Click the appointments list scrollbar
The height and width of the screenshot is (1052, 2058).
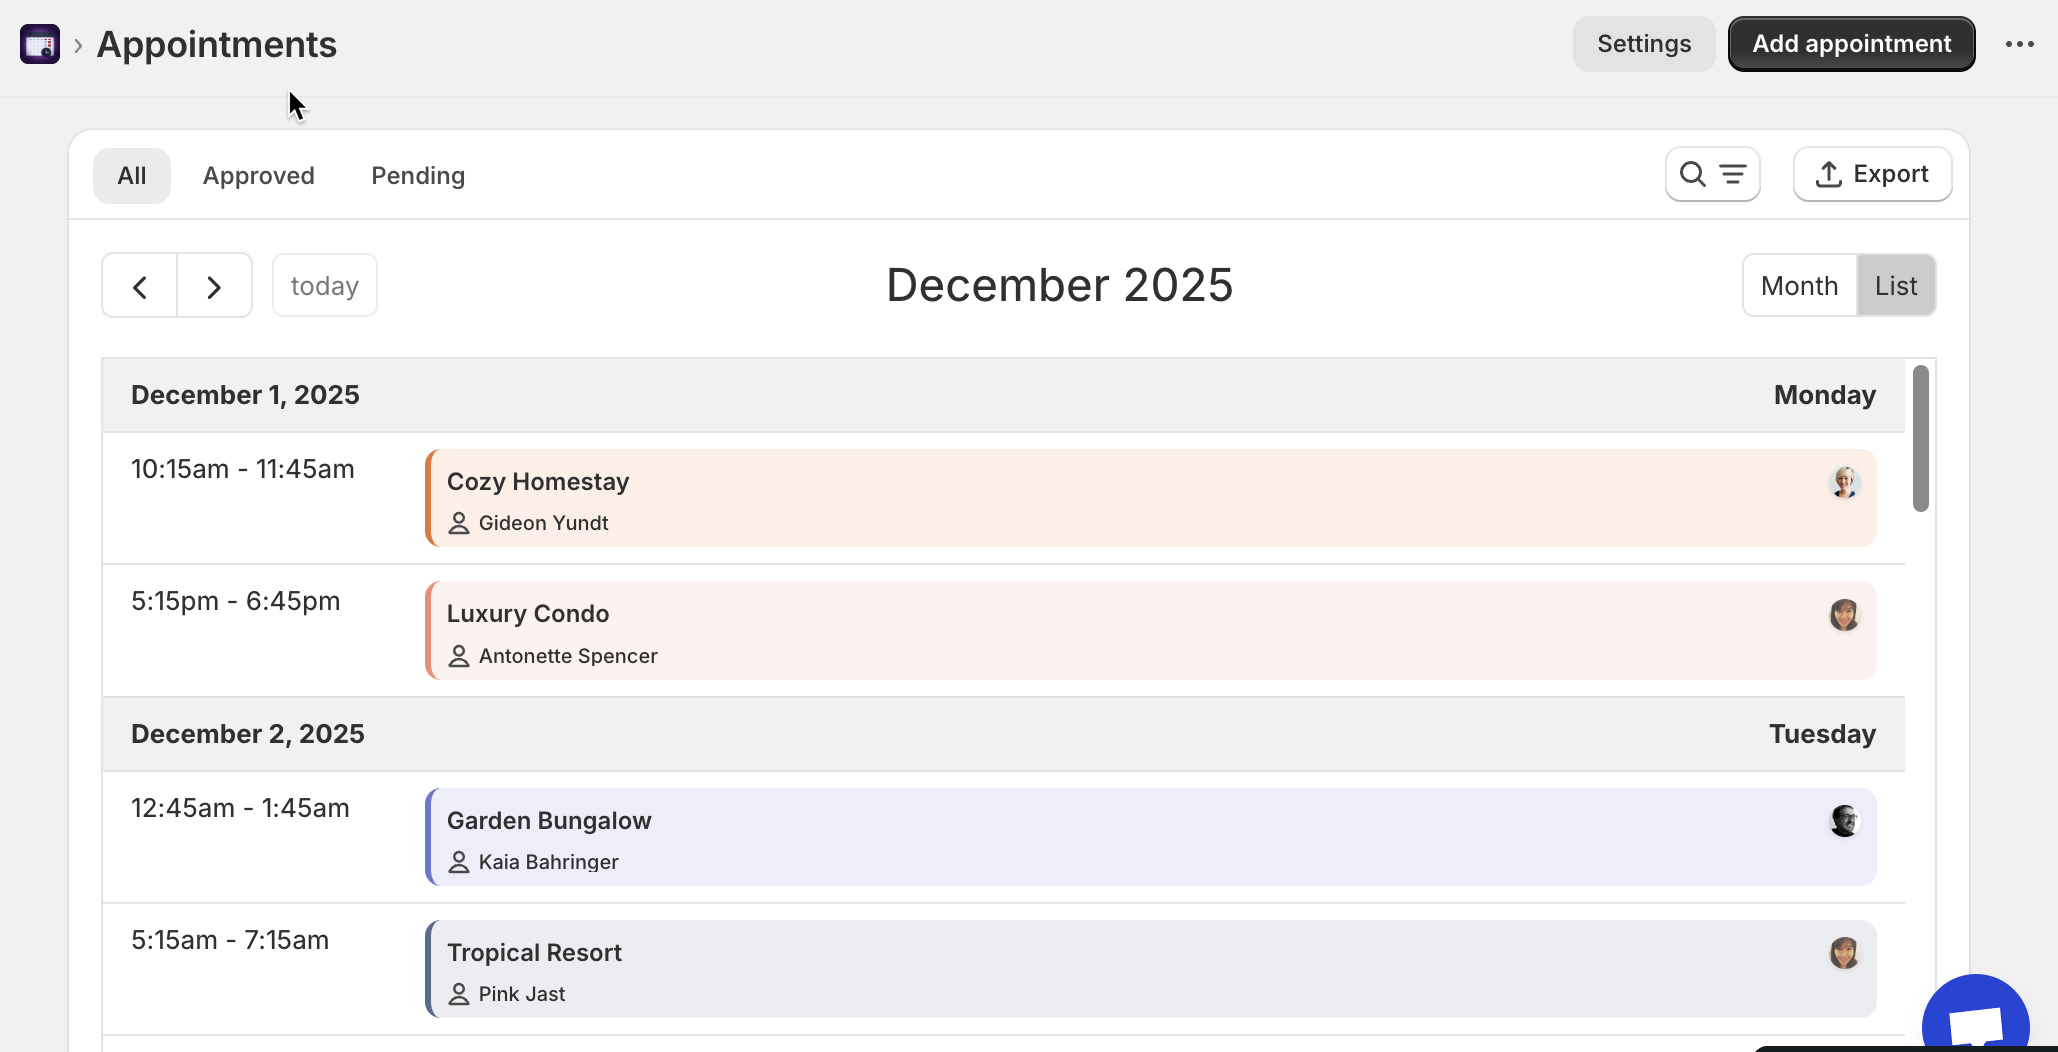[x=1920, y=438]
